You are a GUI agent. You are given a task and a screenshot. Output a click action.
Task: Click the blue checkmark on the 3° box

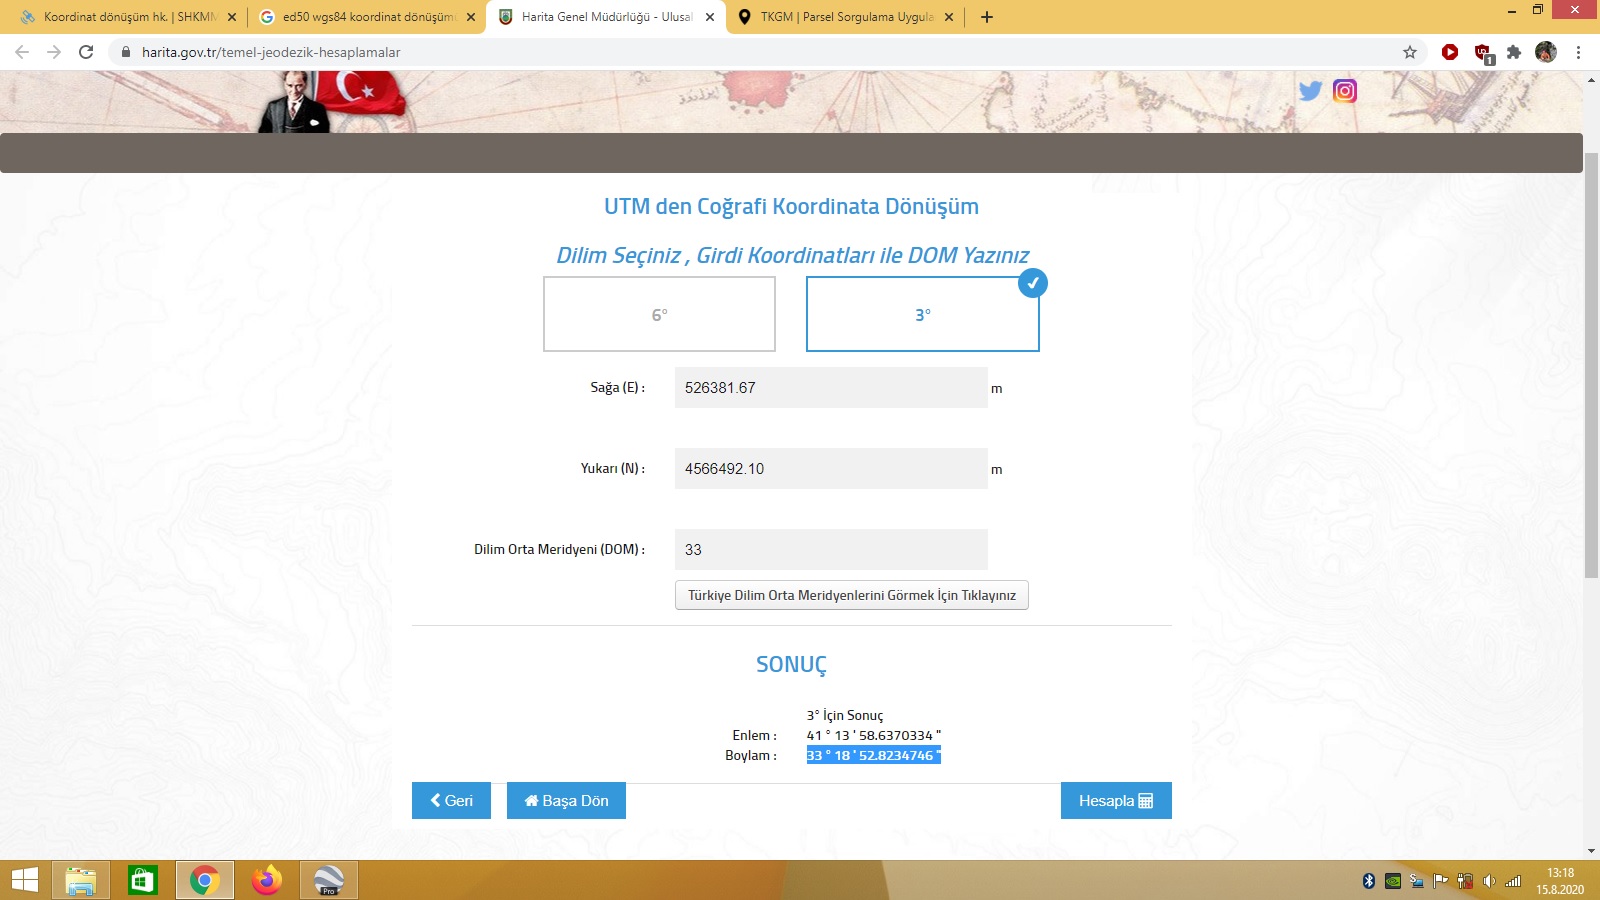pos(1032,284)
